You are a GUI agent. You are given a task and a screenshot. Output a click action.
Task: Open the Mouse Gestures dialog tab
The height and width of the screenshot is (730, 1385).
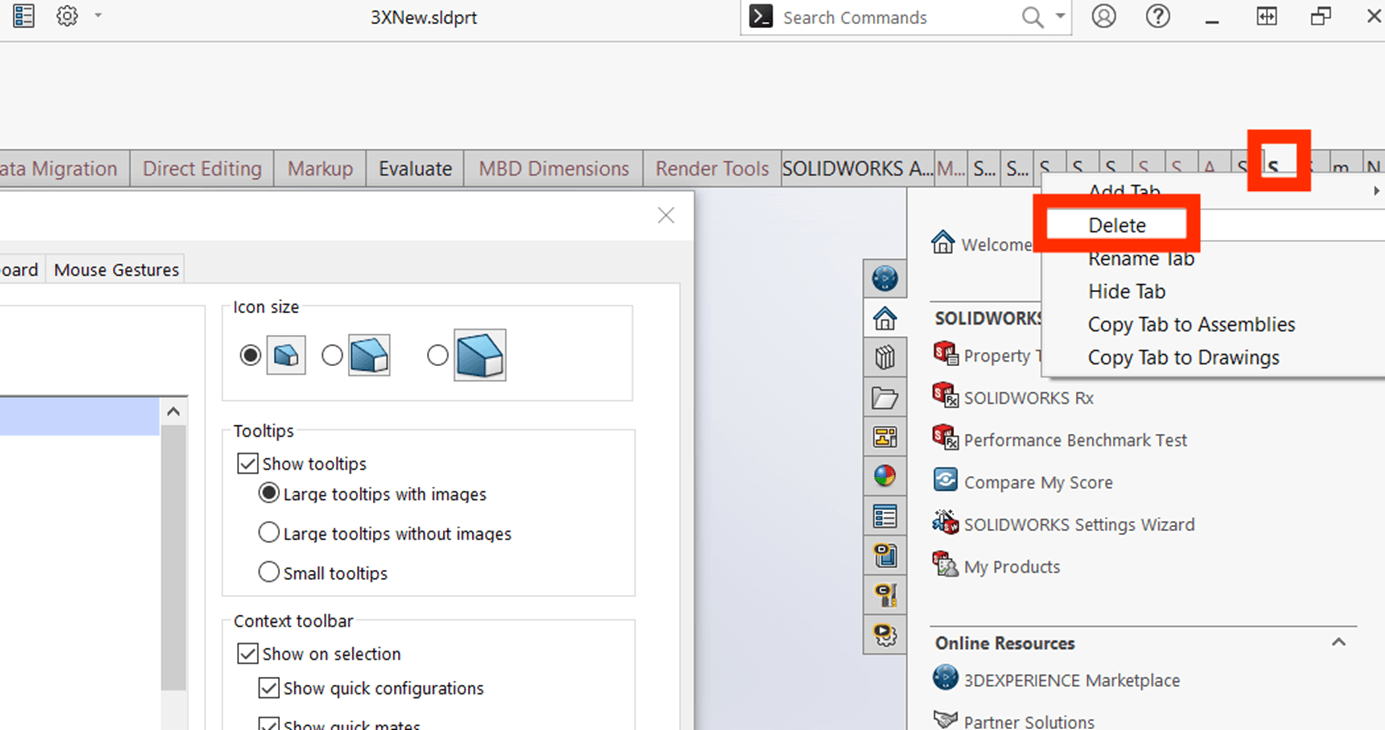(117, 269)
